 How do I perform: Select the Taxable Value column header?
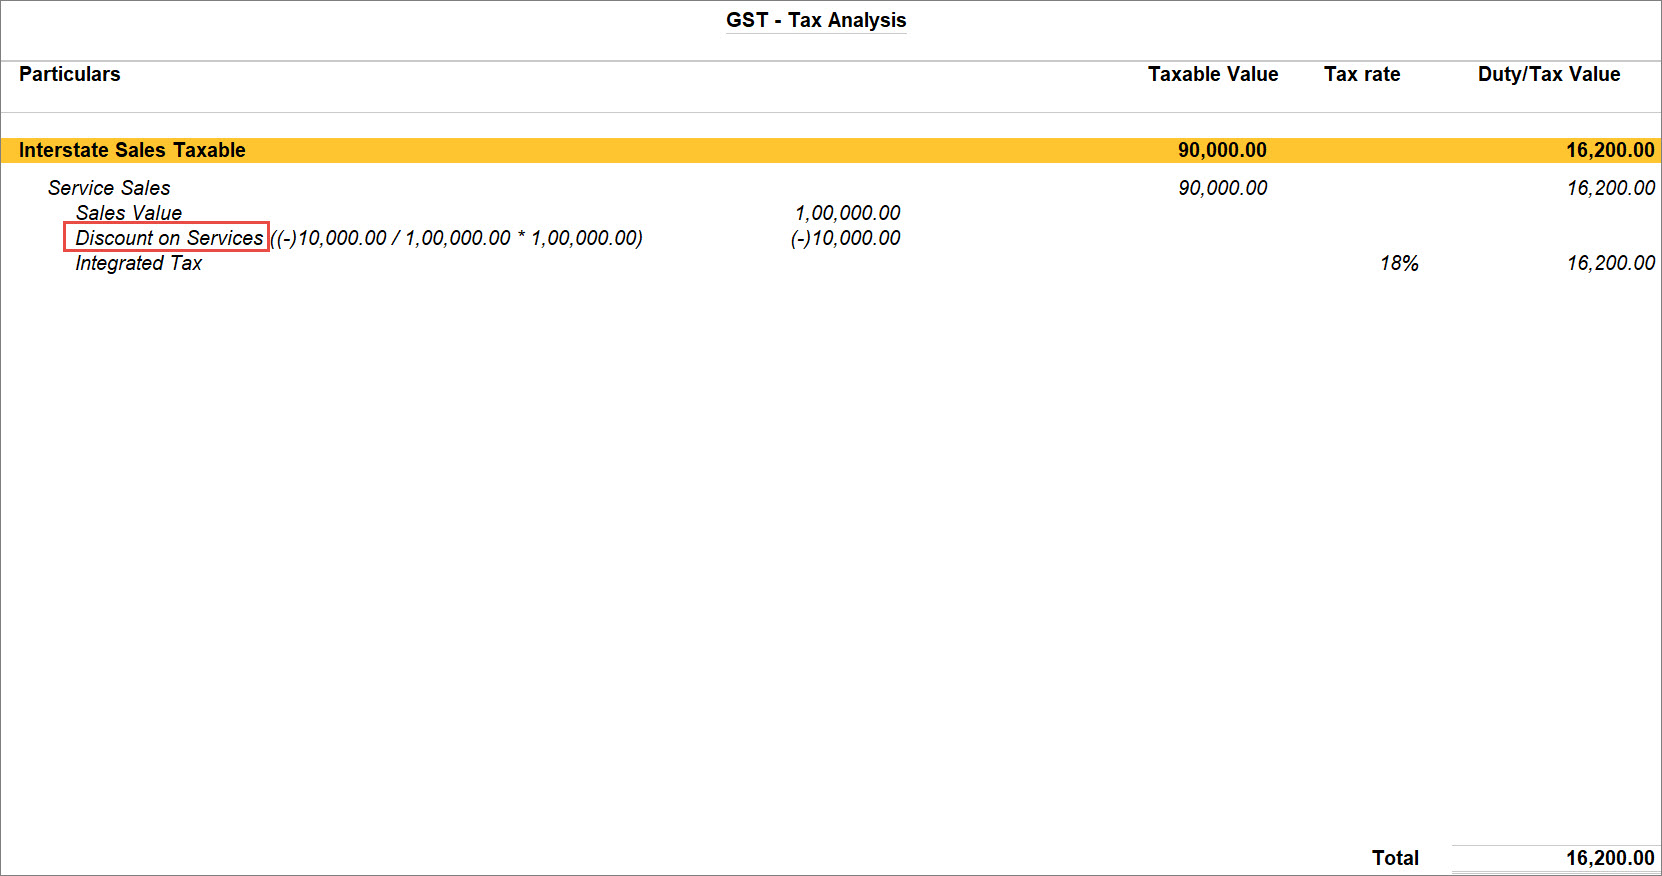(x=1213, y=74)
